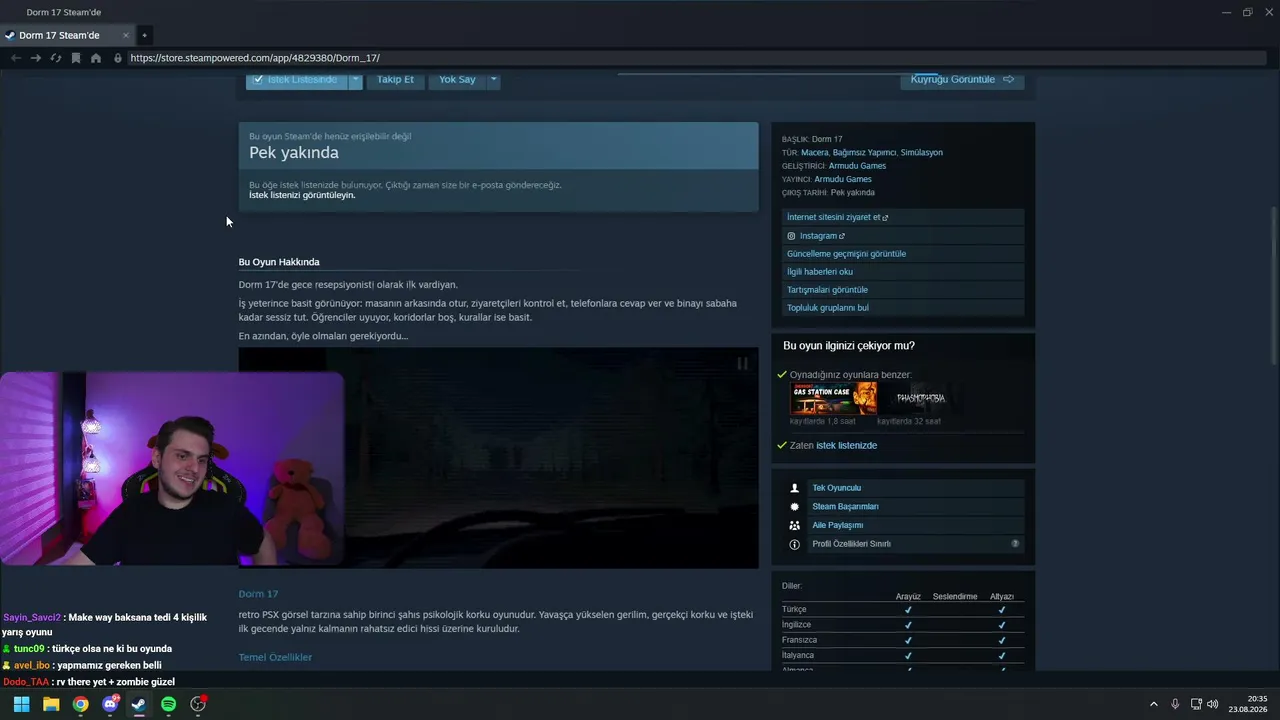Image resolution: width=1280 pixels, height=720 pixels.
Task: View update history via Güncelleme geçmişini görüntüle
Action: (x=903, y=254)
